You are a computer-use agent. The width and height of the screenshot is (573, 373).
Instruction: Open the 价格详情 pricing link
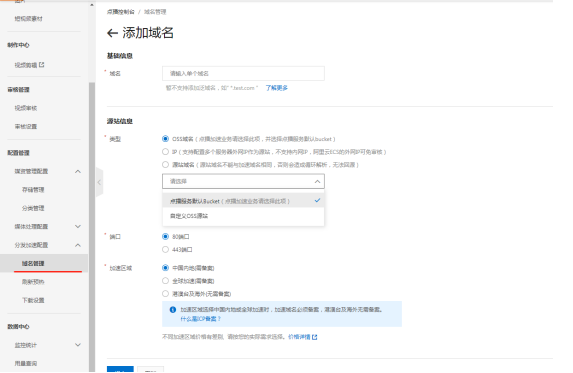pos(299,337)
